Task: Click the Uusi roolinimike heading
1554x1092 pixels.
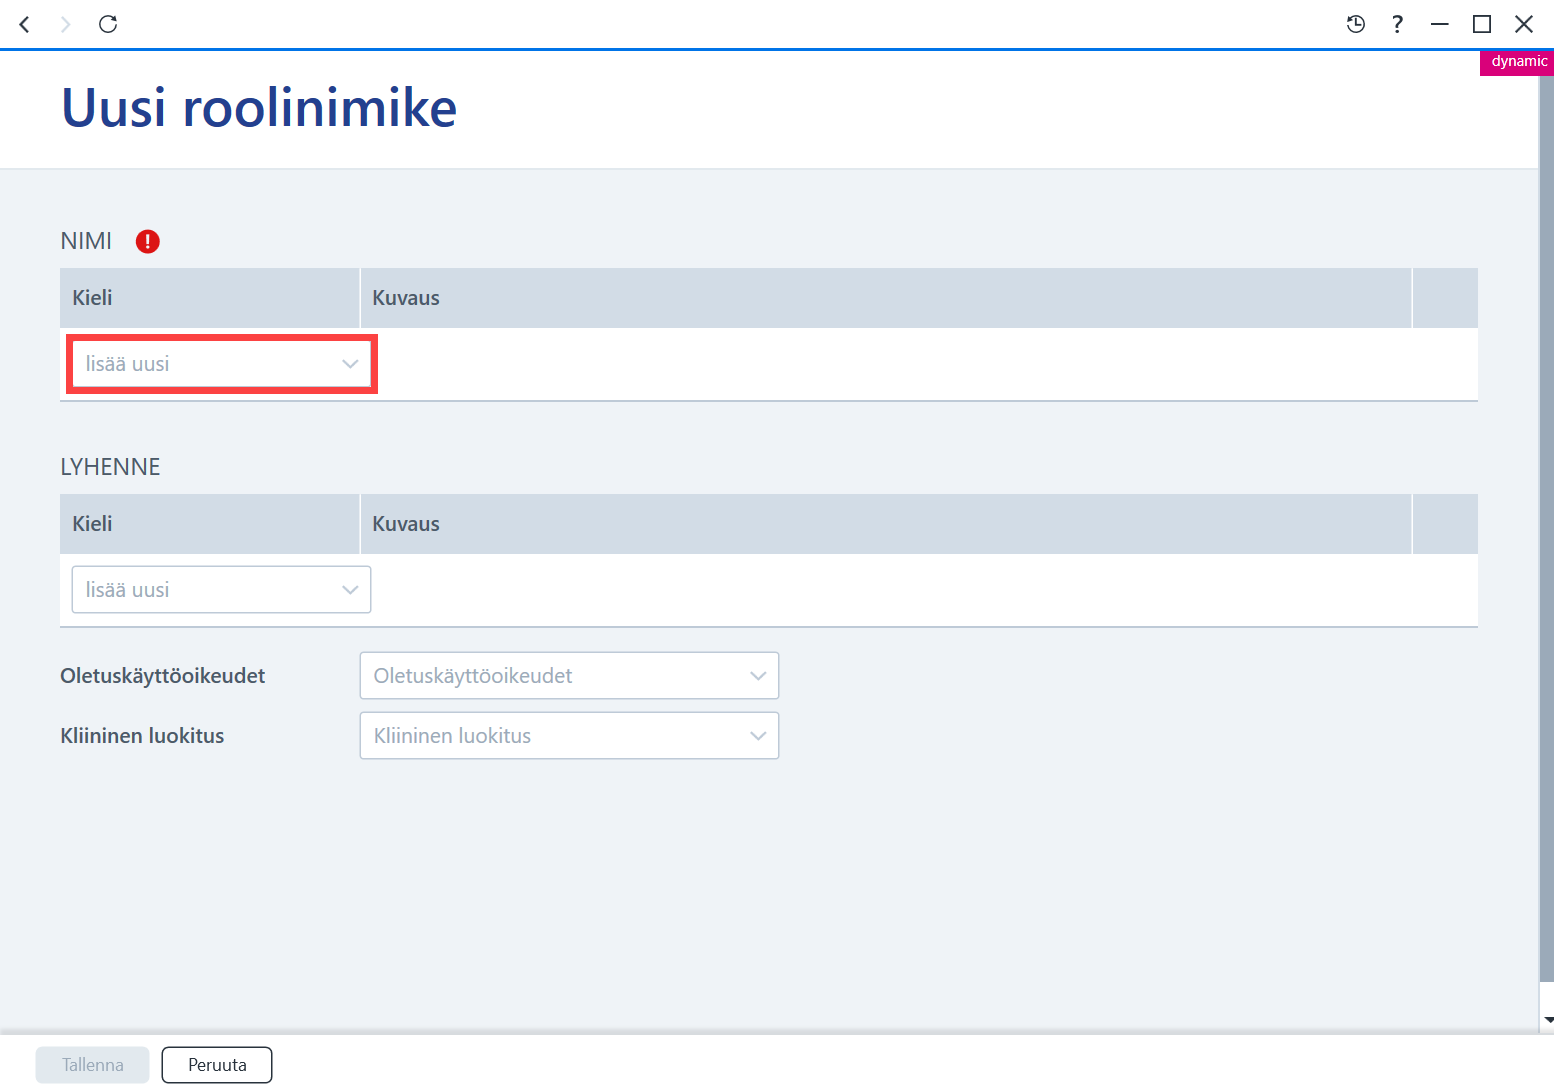Action: pyautogui.click(x=259, y=108)
